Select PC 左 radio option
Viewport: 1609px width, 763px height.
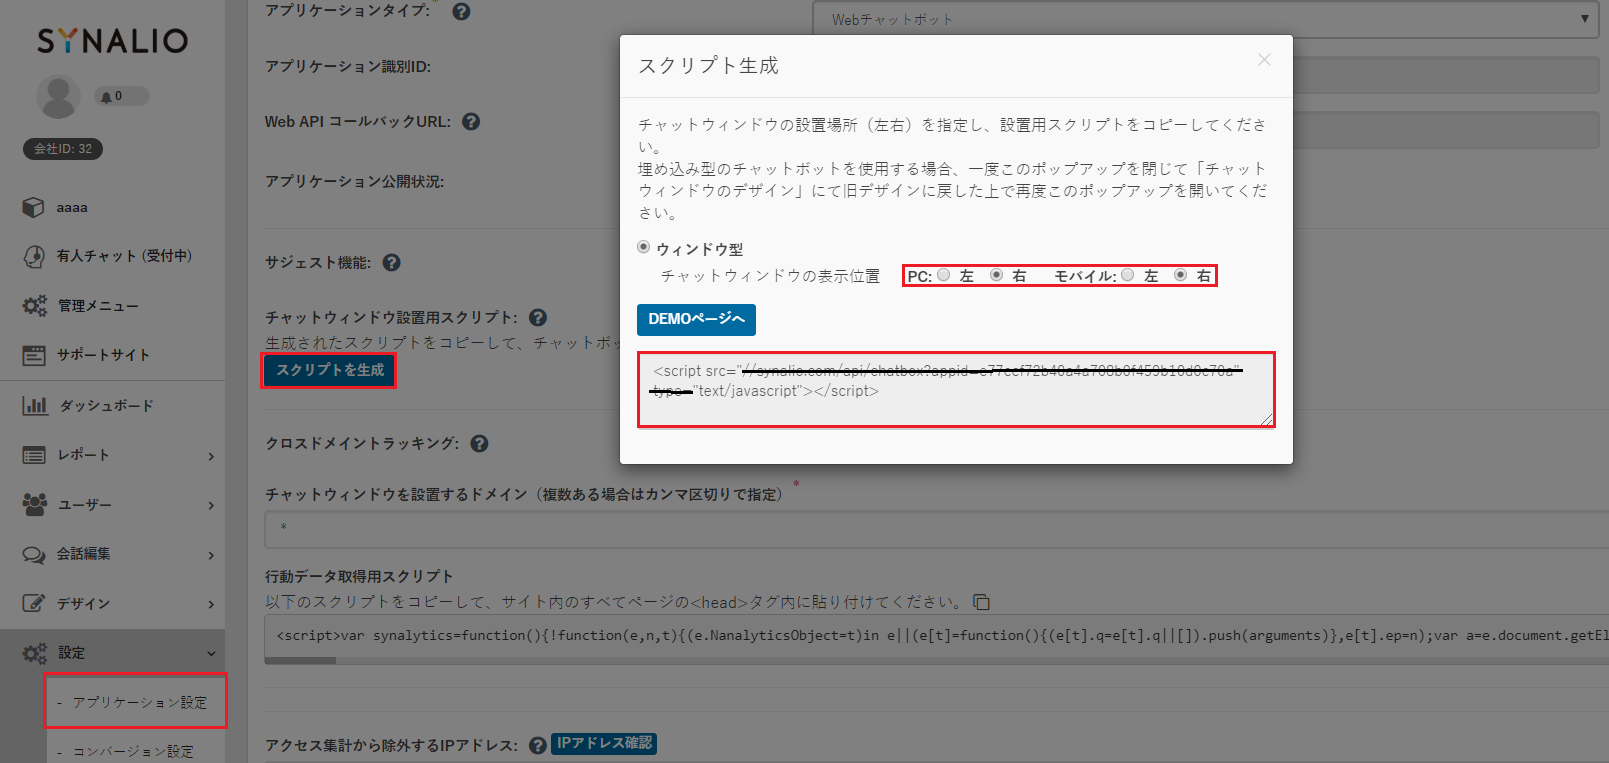pyautogui.click(x=943, y=275)
